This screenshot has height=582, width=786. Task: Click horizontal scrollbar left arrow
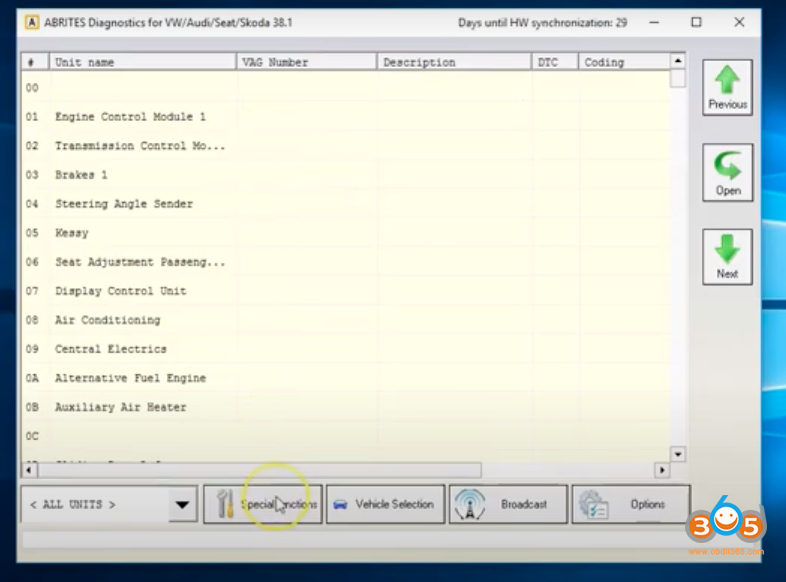(x=29, y=470)
